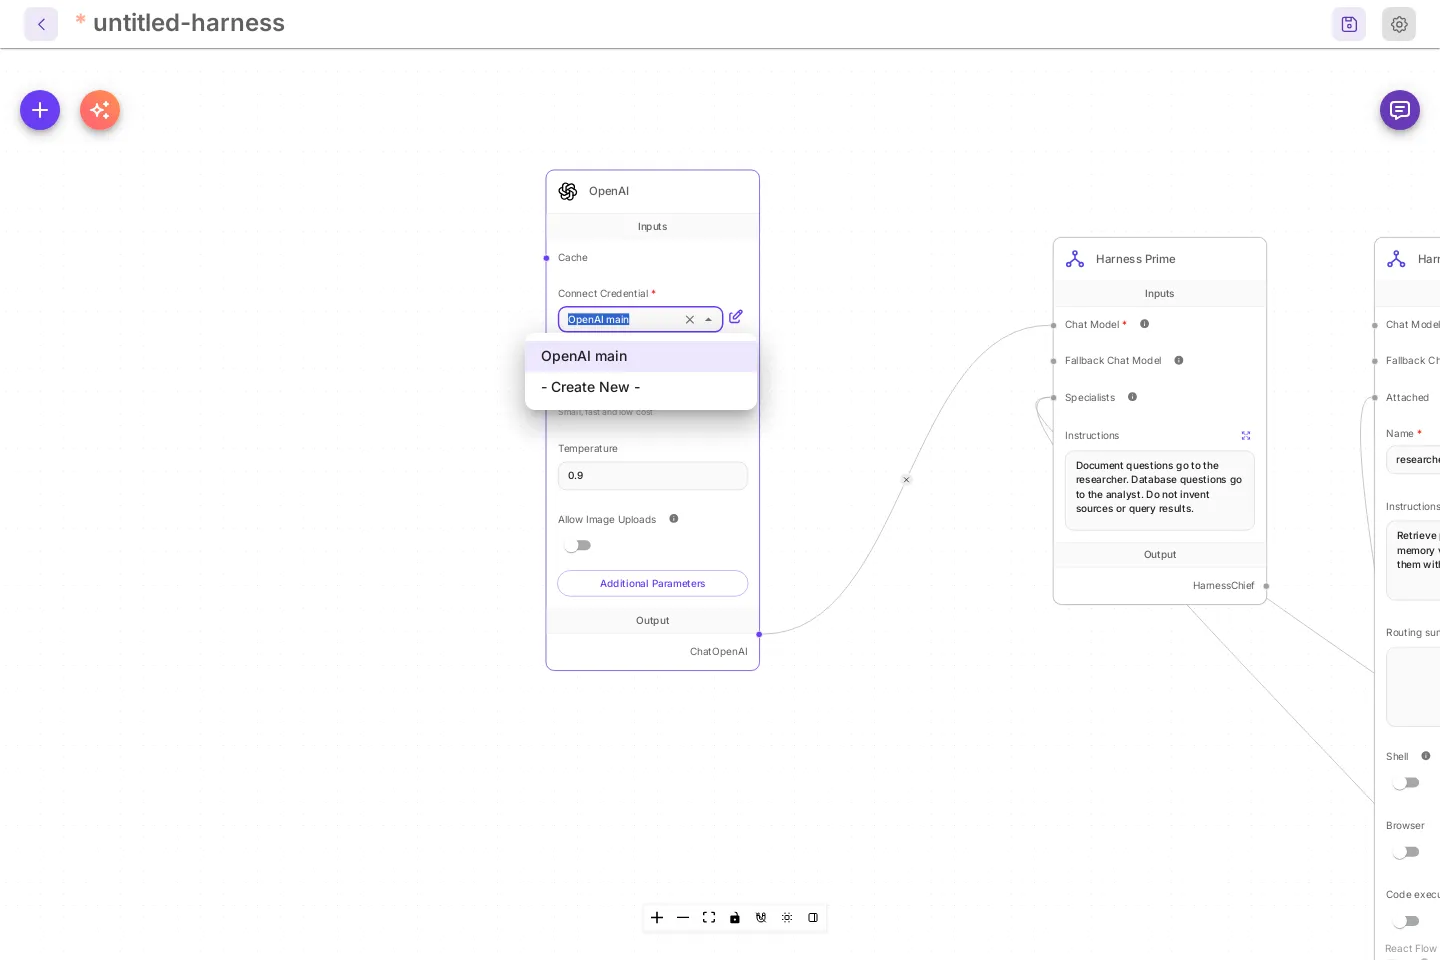
Task: Click the HarnessChief output label
Action: [x=1223, y=586]
